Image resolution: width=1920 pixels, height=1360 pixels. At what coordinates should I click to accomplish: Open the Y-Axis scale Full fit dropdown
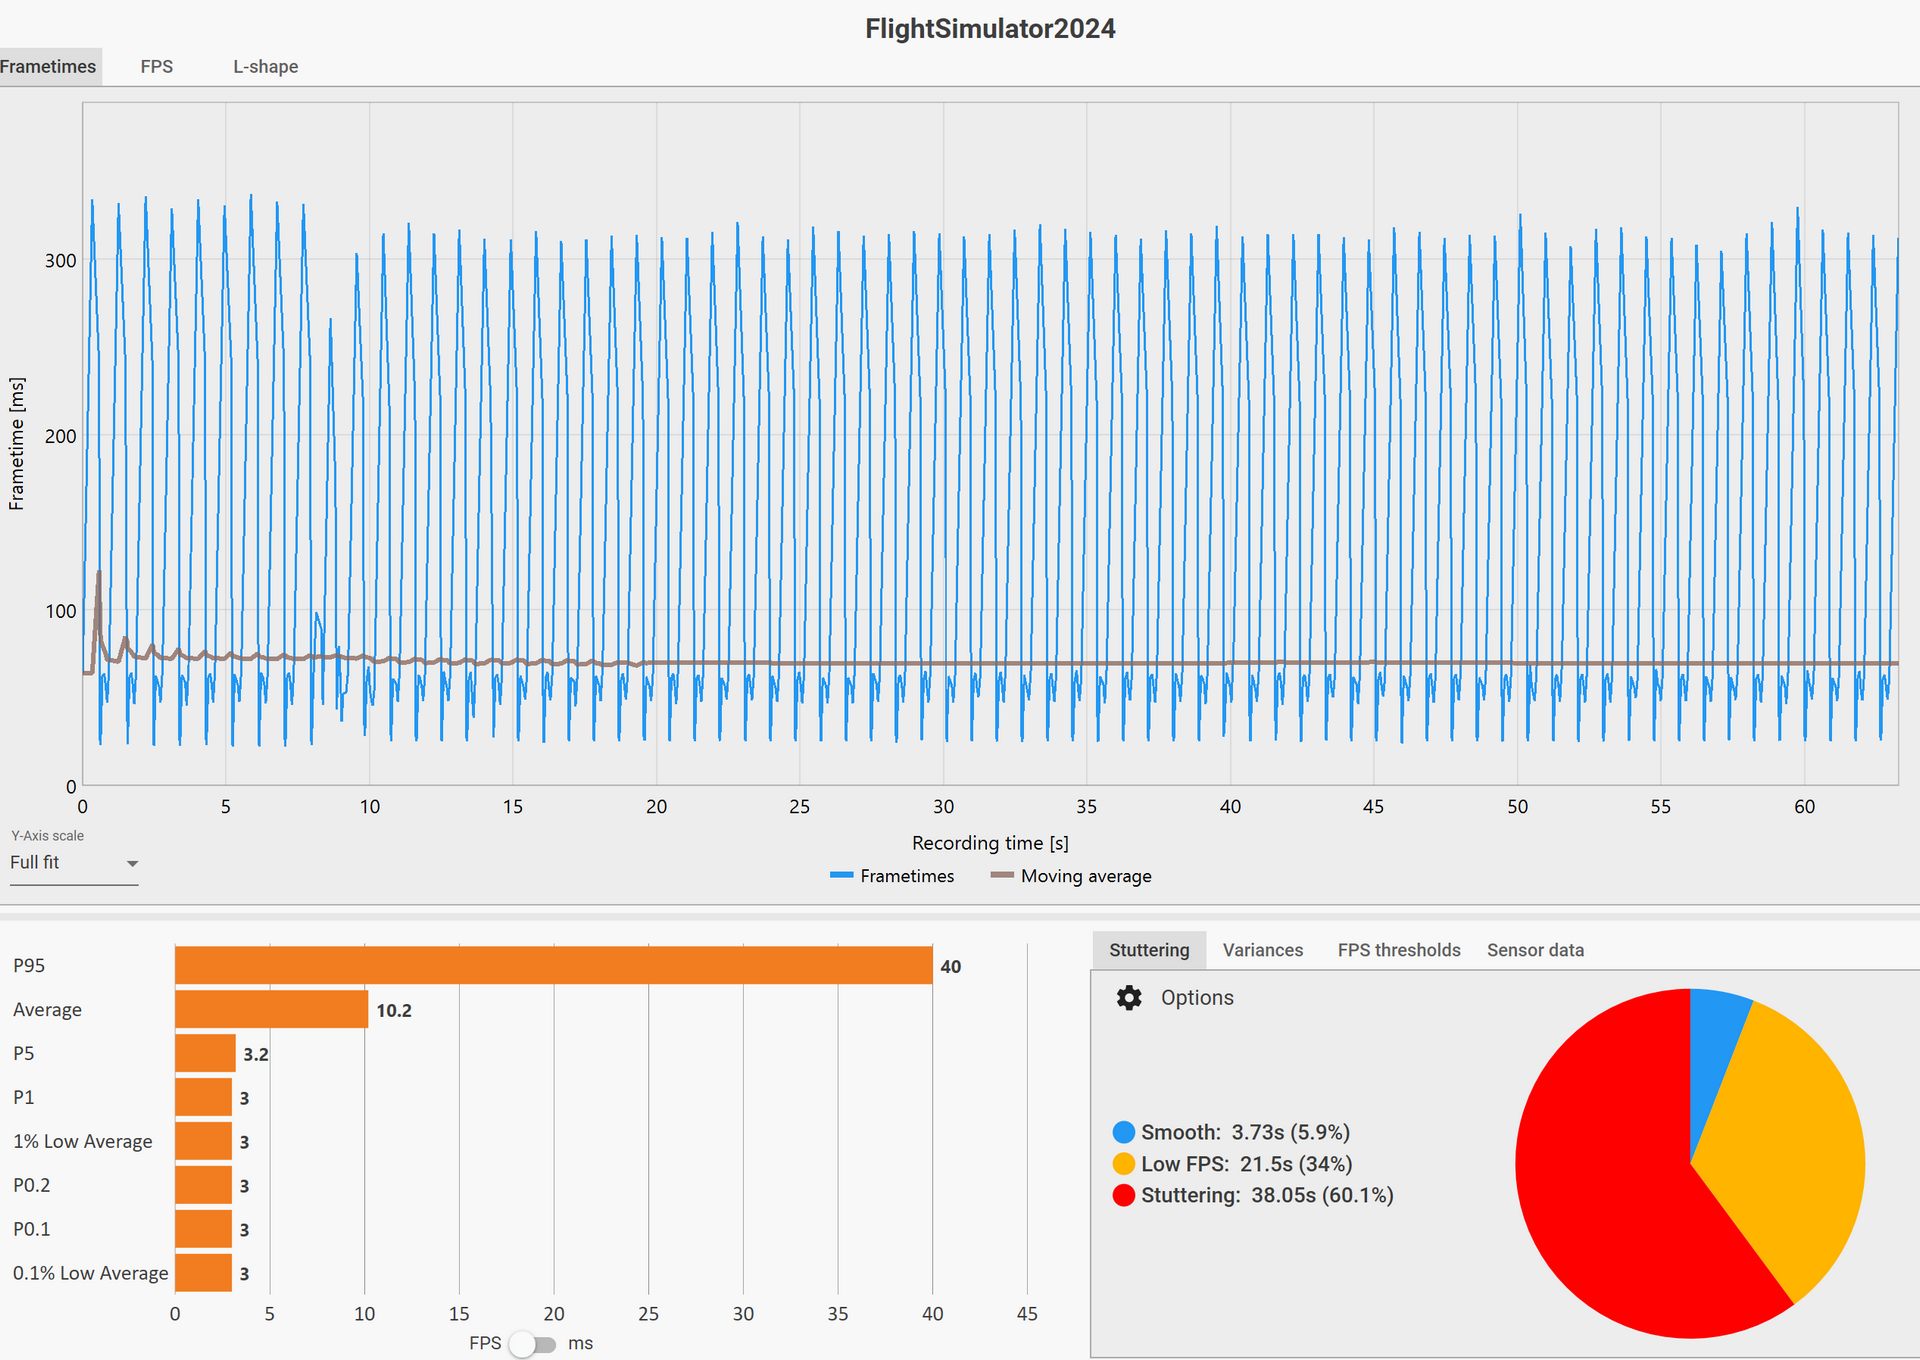[x=60, y=863]
